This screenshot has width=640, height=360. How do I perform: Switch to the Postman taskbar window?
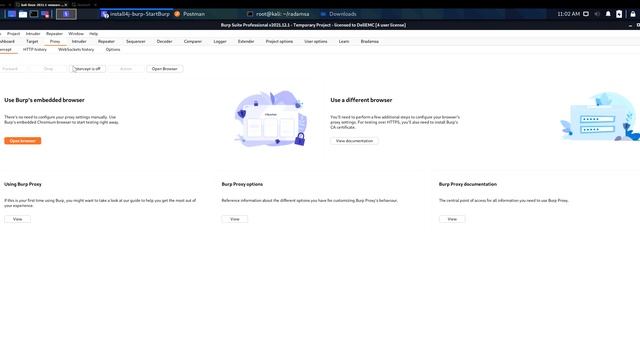[189, 14]
